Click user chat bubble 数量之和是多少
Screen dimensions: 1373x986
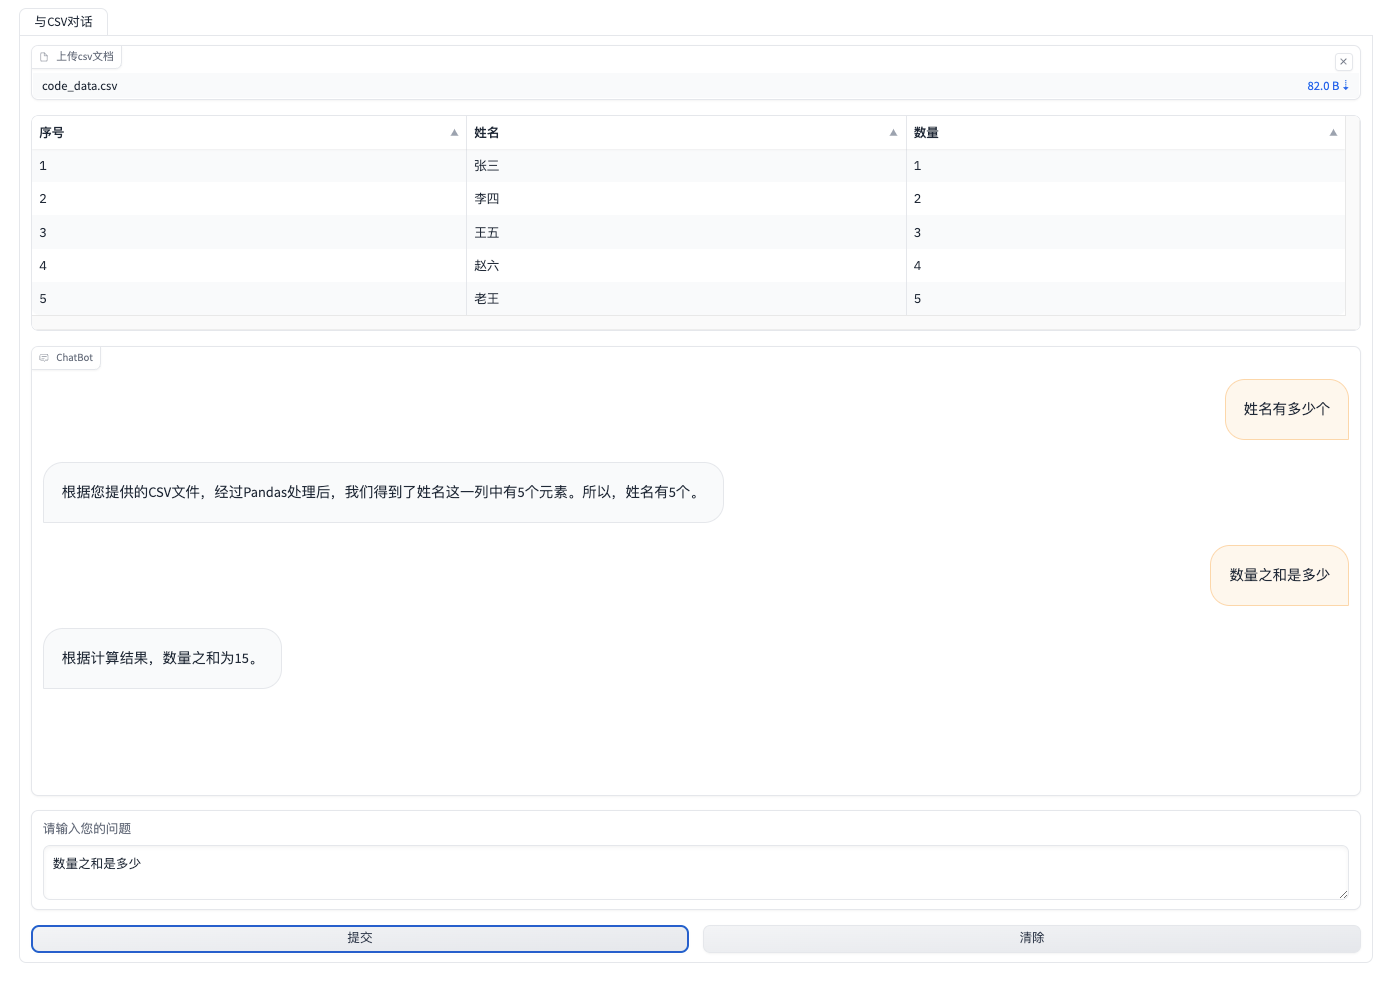(x=1280, y=575)
